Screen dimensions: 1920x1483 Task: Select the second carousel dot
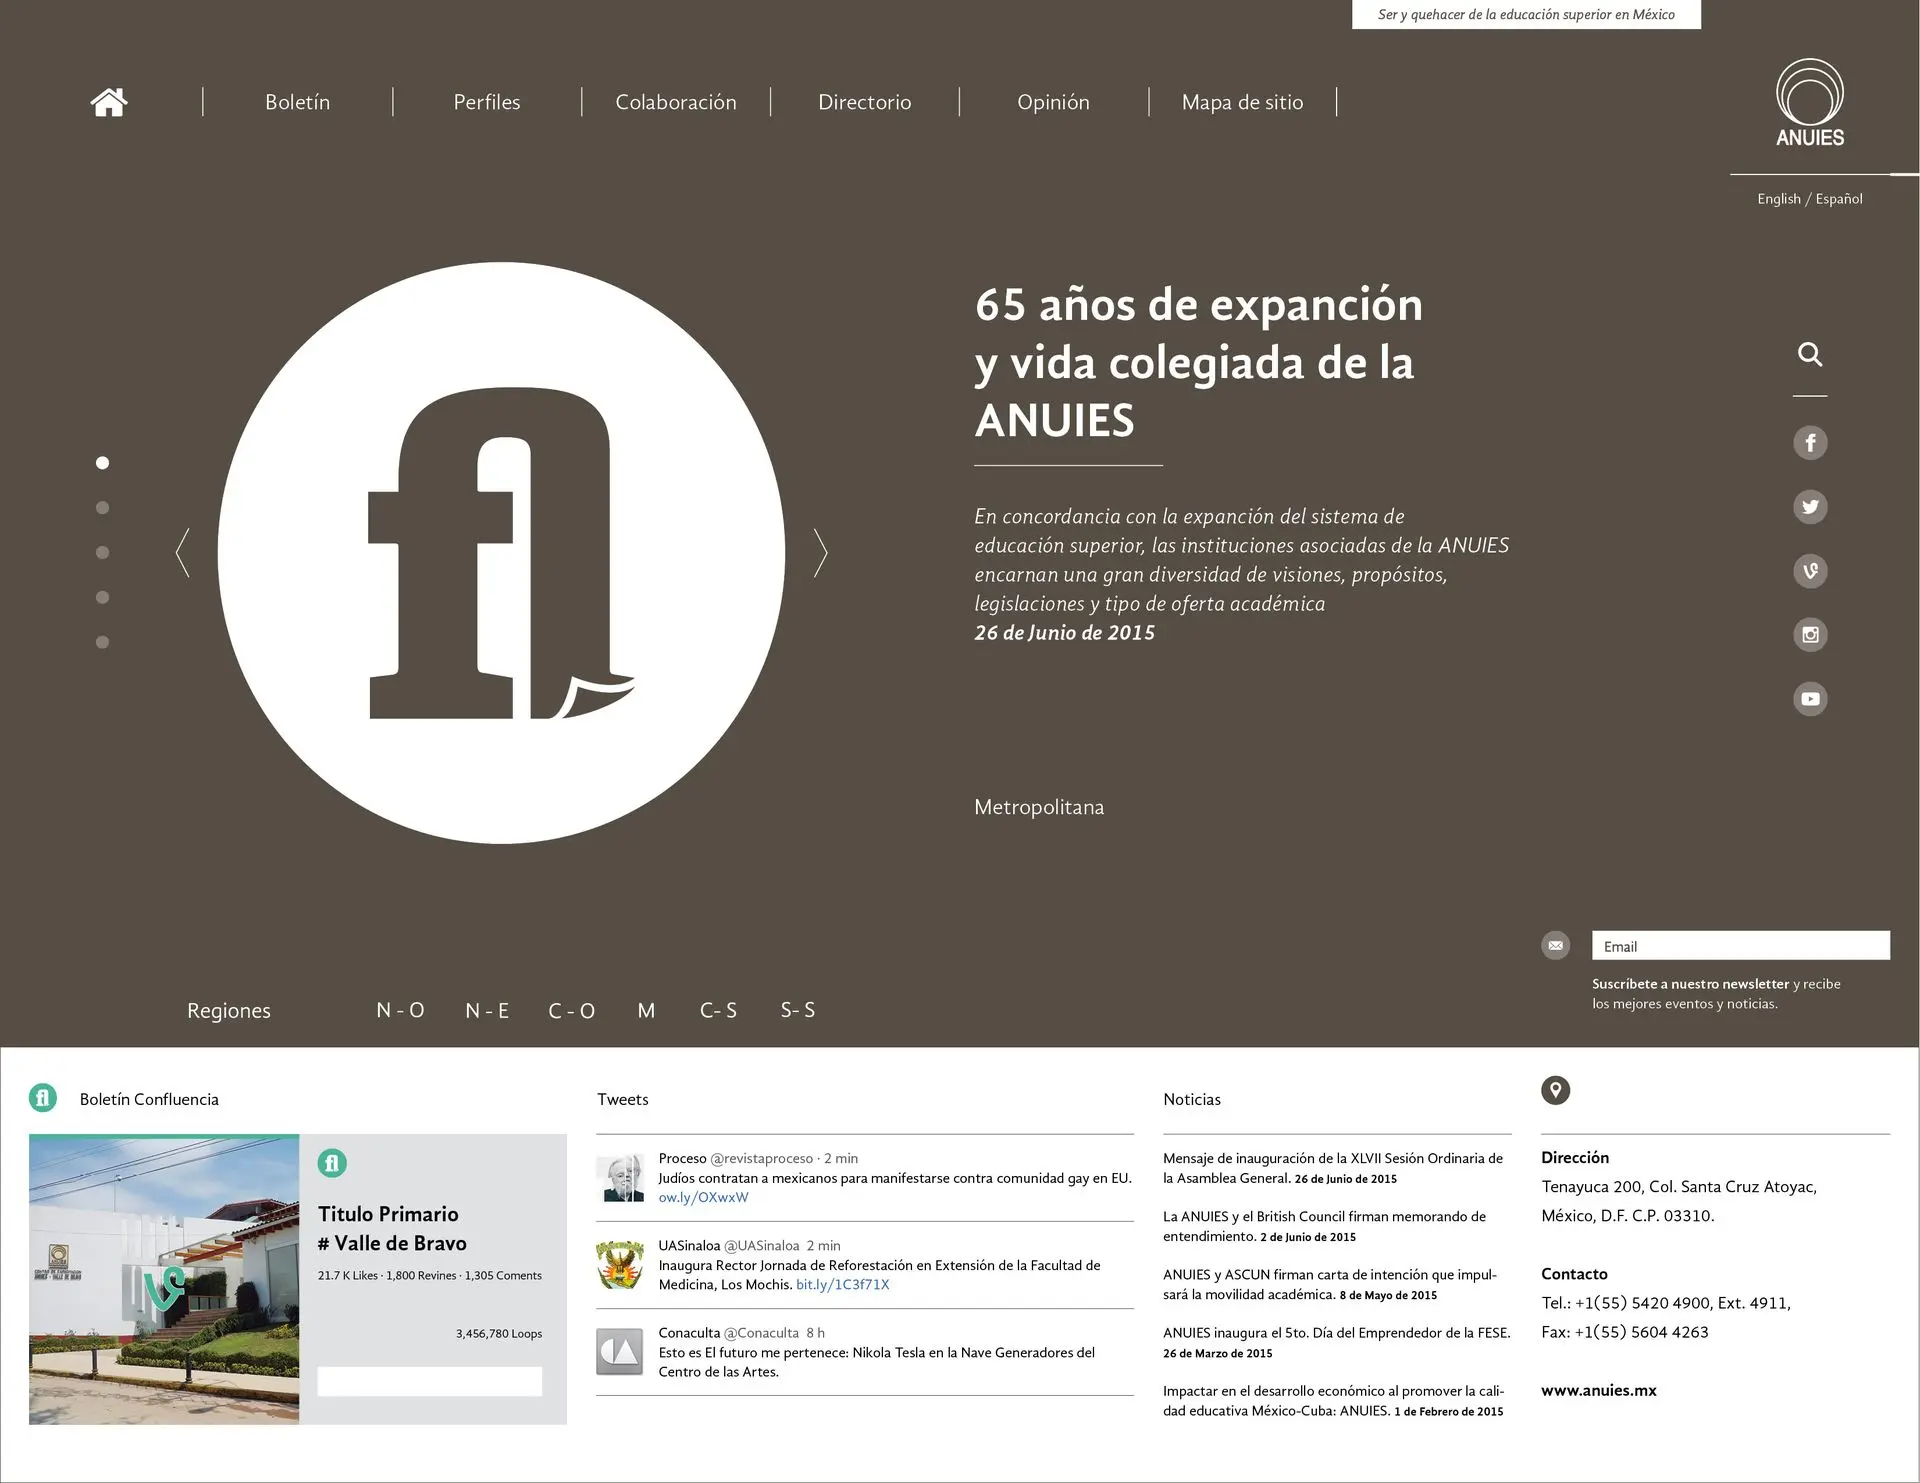click(102, 507)
